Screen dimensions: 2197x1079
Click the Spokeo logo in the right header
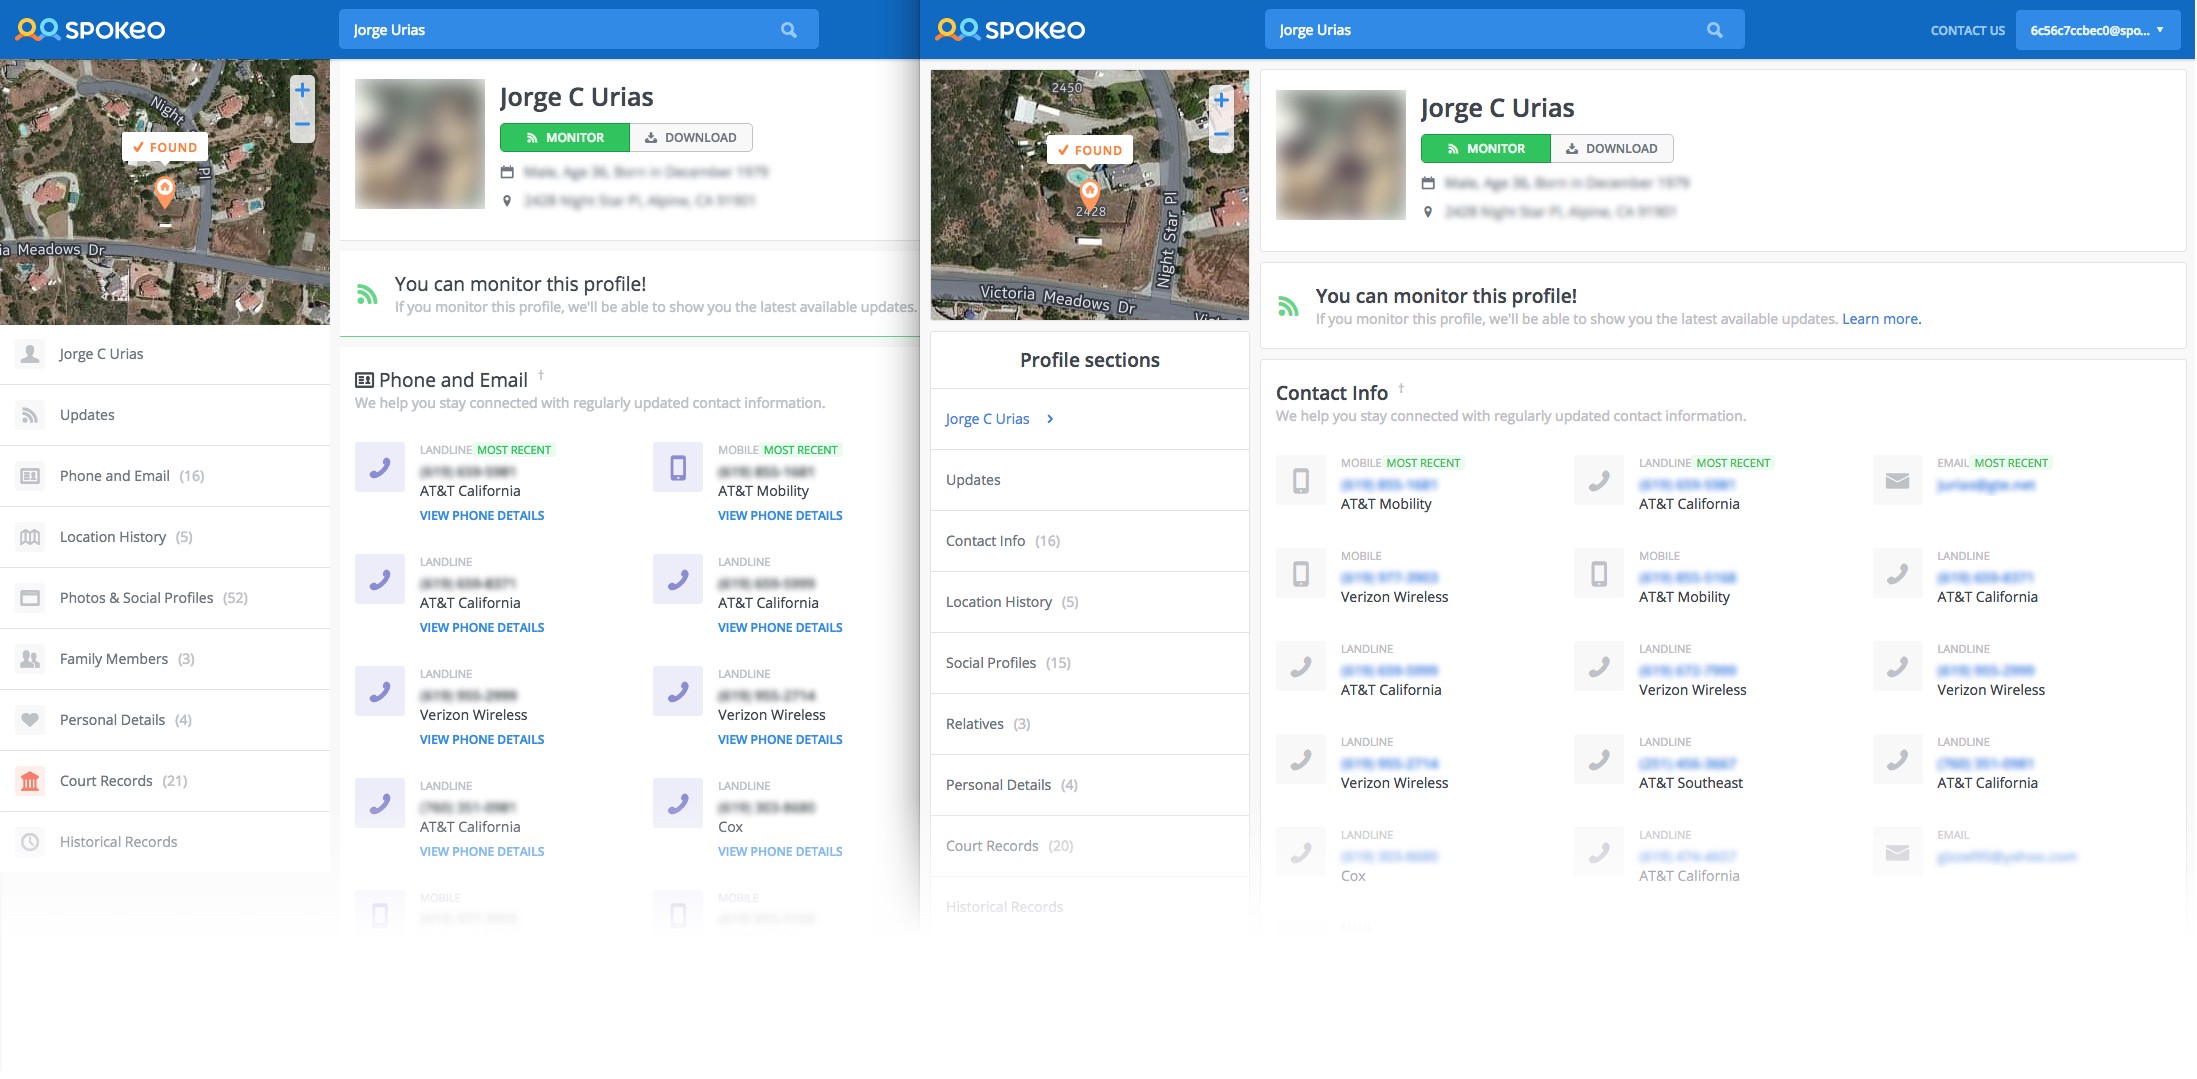(x=1010, y=30)
